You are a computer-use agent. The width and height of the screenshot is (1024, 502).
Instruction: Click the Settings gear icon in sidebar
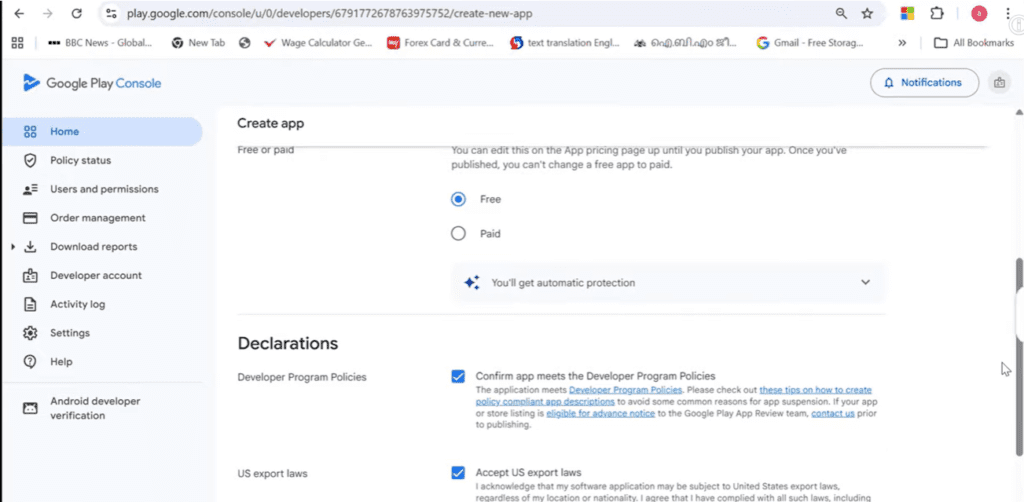click(30, 333)
